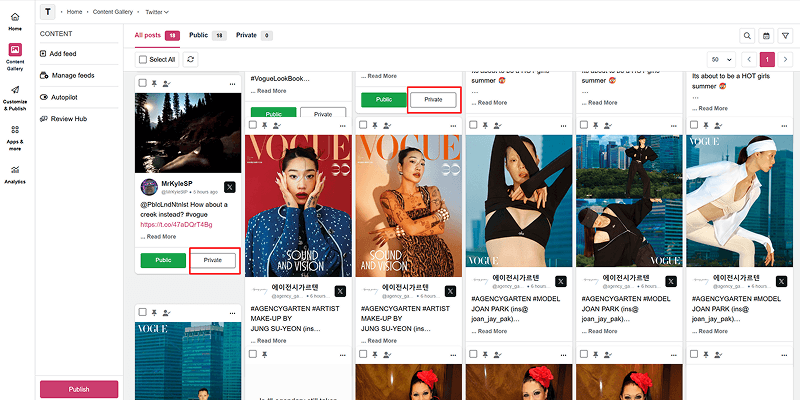Check the red Vogue cover post checkbox
The image size is (800, 400).
click(253, 124)
